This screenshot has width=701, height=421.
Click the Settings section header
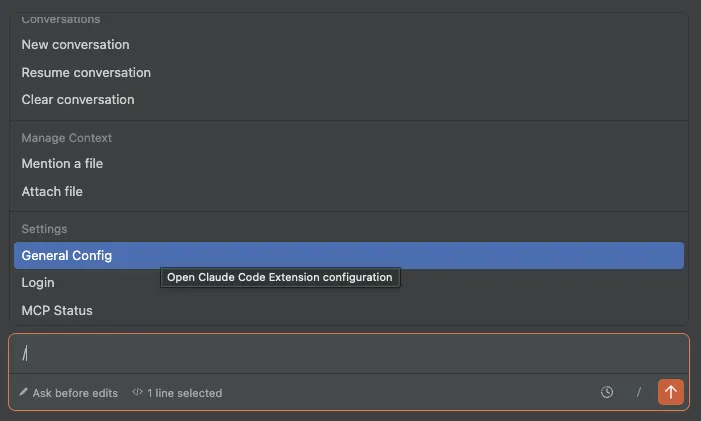(45, 229)
